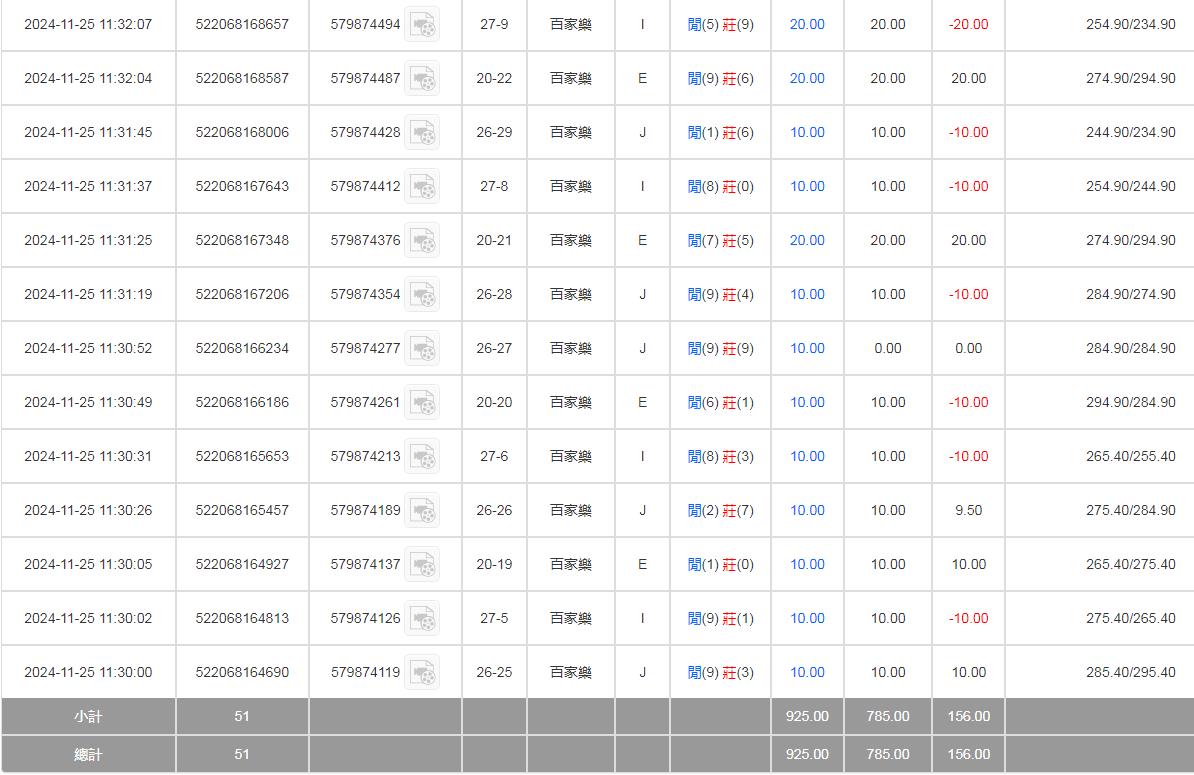Image resolution: width=1194 pixels, height=775 pixels.
Task: Open video replay icon for round 579874494
Action: pos(422,24)
